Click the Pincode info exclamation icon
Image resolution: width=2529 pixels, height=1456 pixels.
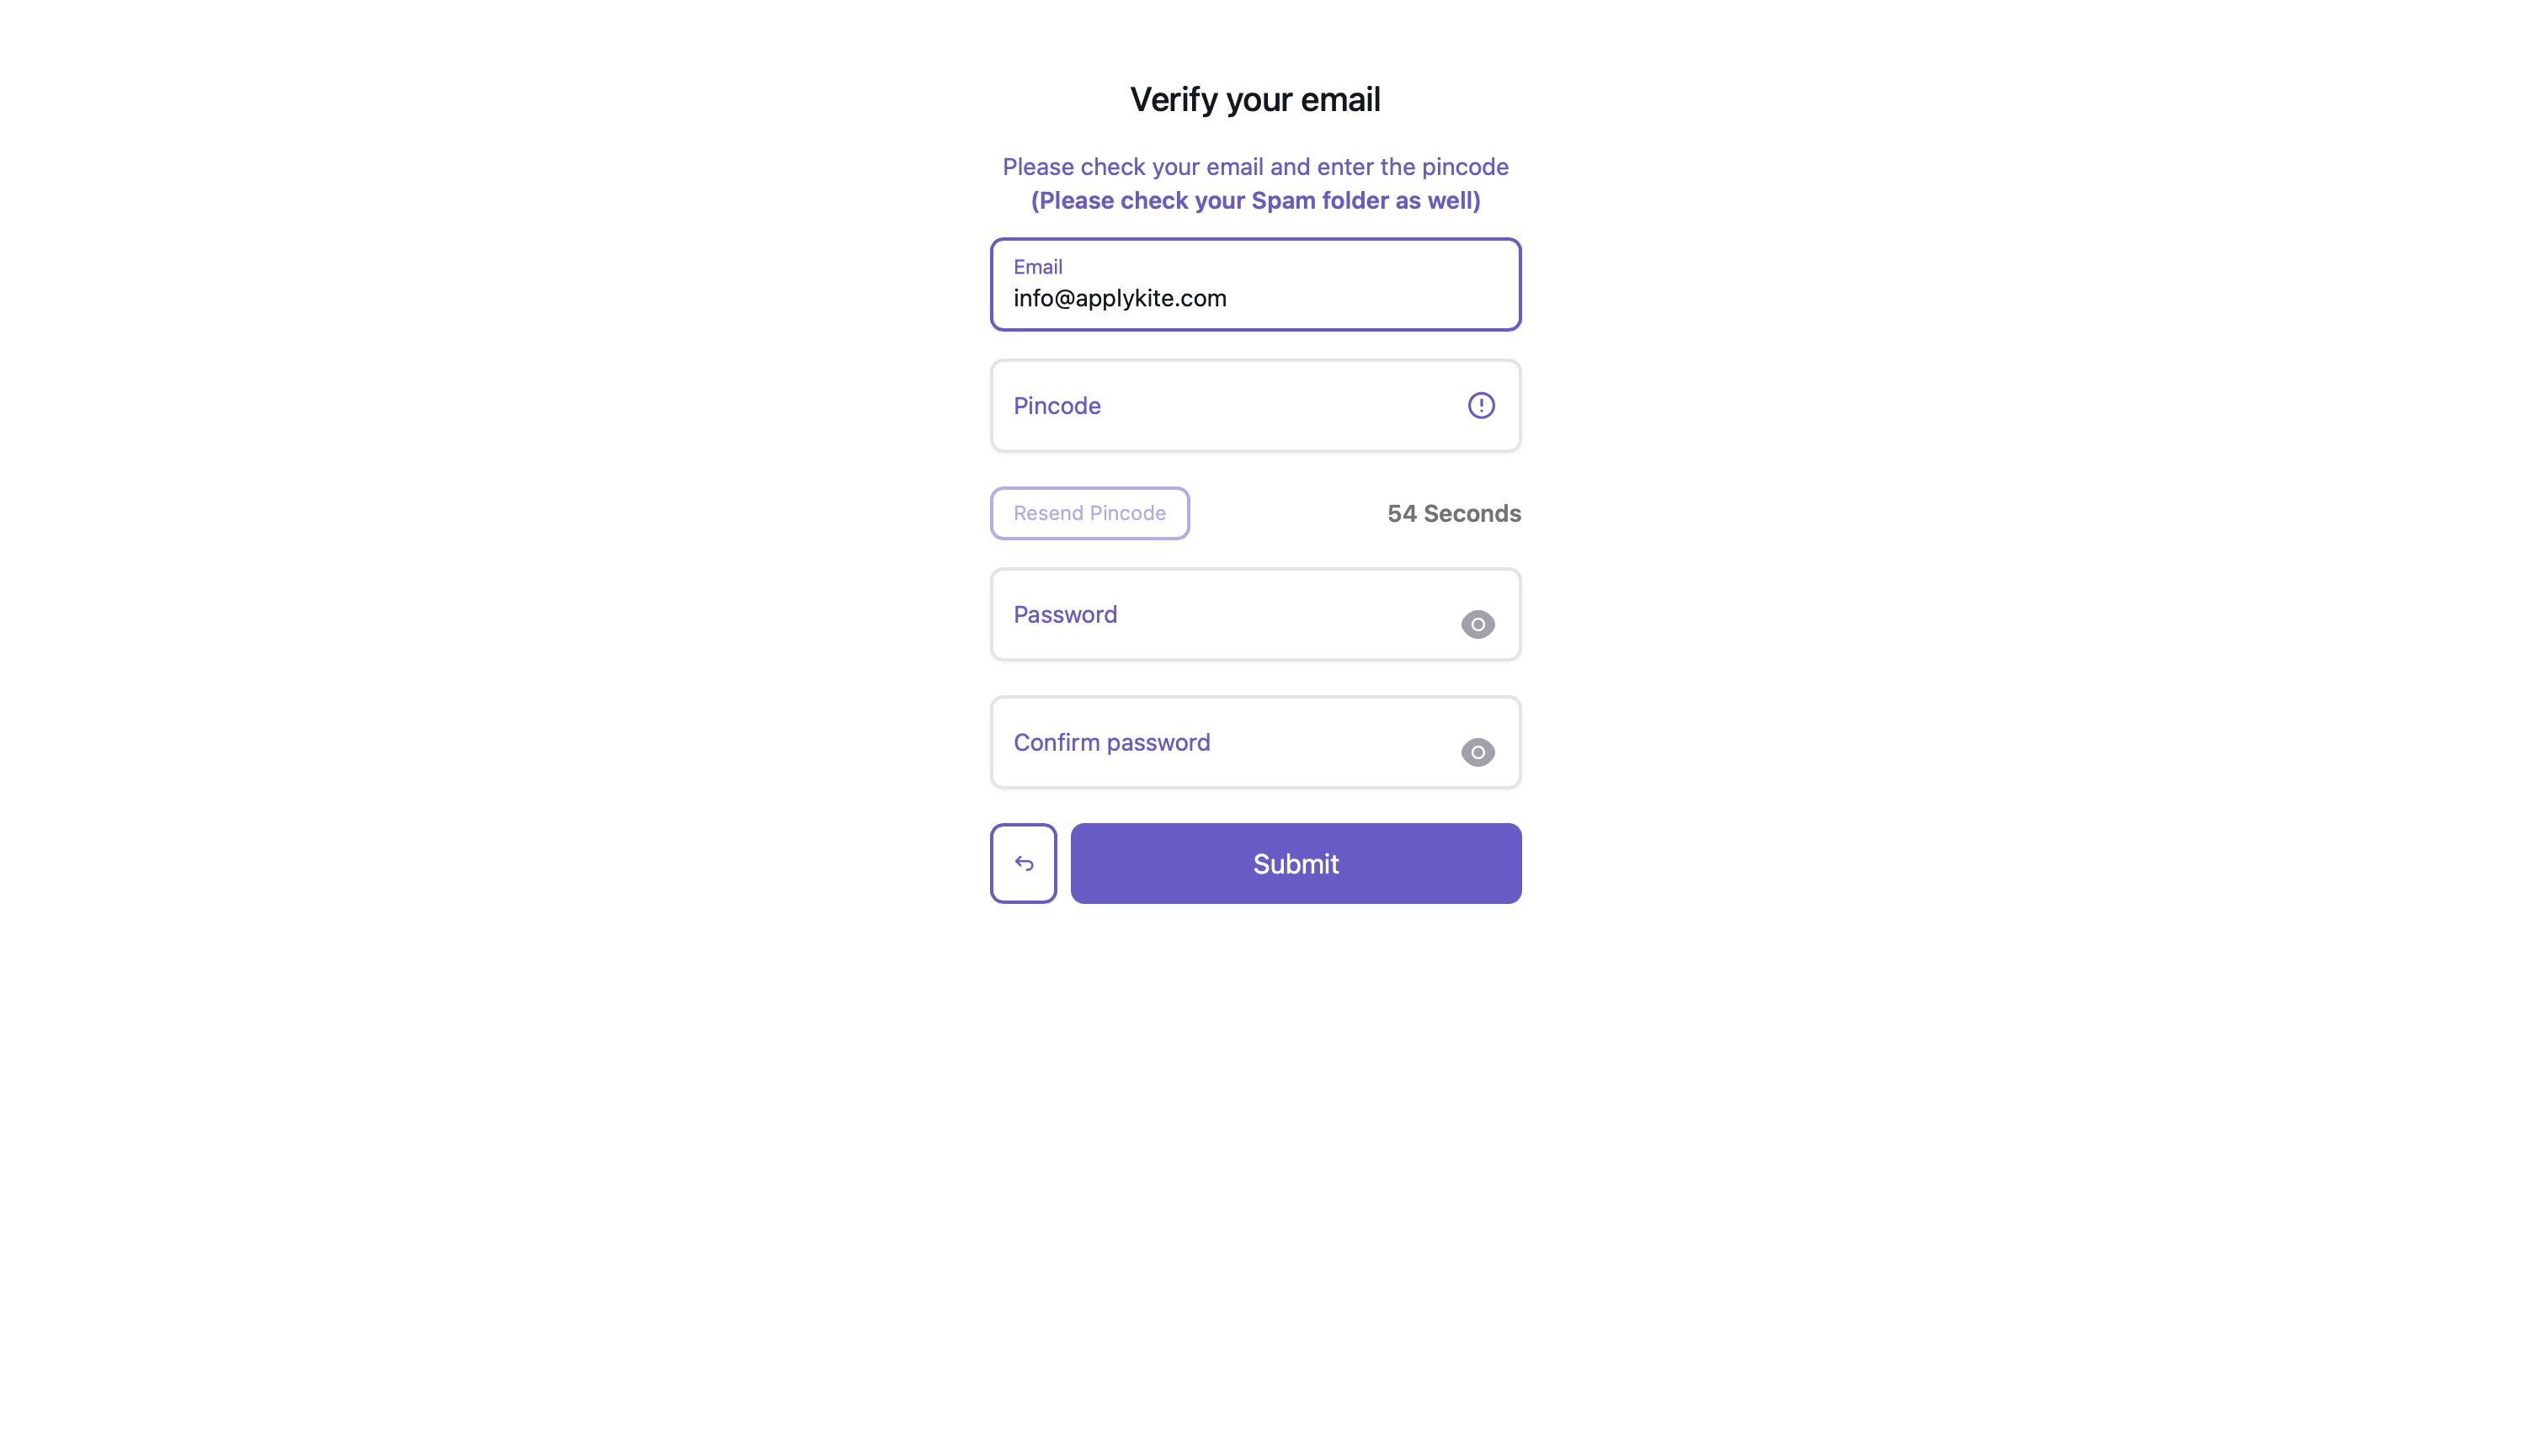point(1480,405)
